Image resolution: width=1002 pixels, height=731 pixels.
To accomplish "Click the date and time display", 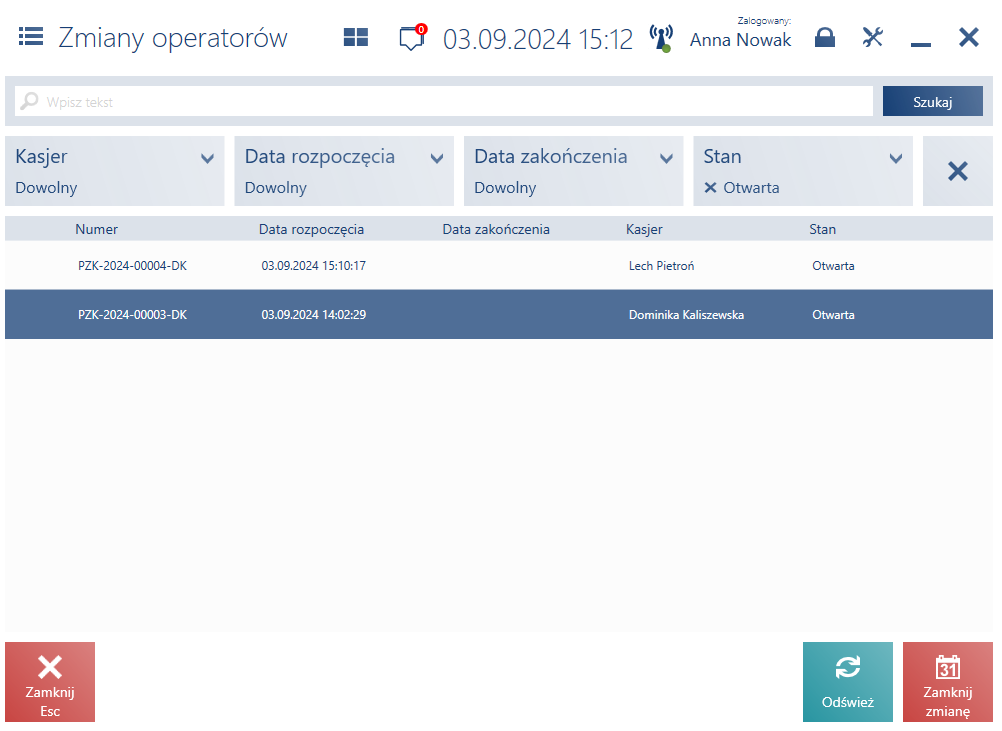I will click(537, 39).
